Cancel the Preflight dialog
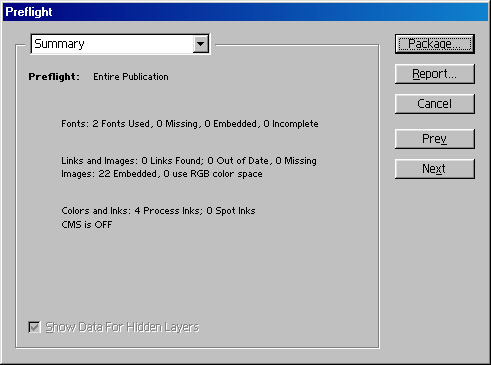Screen dimensions: 491x365 click(x=435, y=104)
